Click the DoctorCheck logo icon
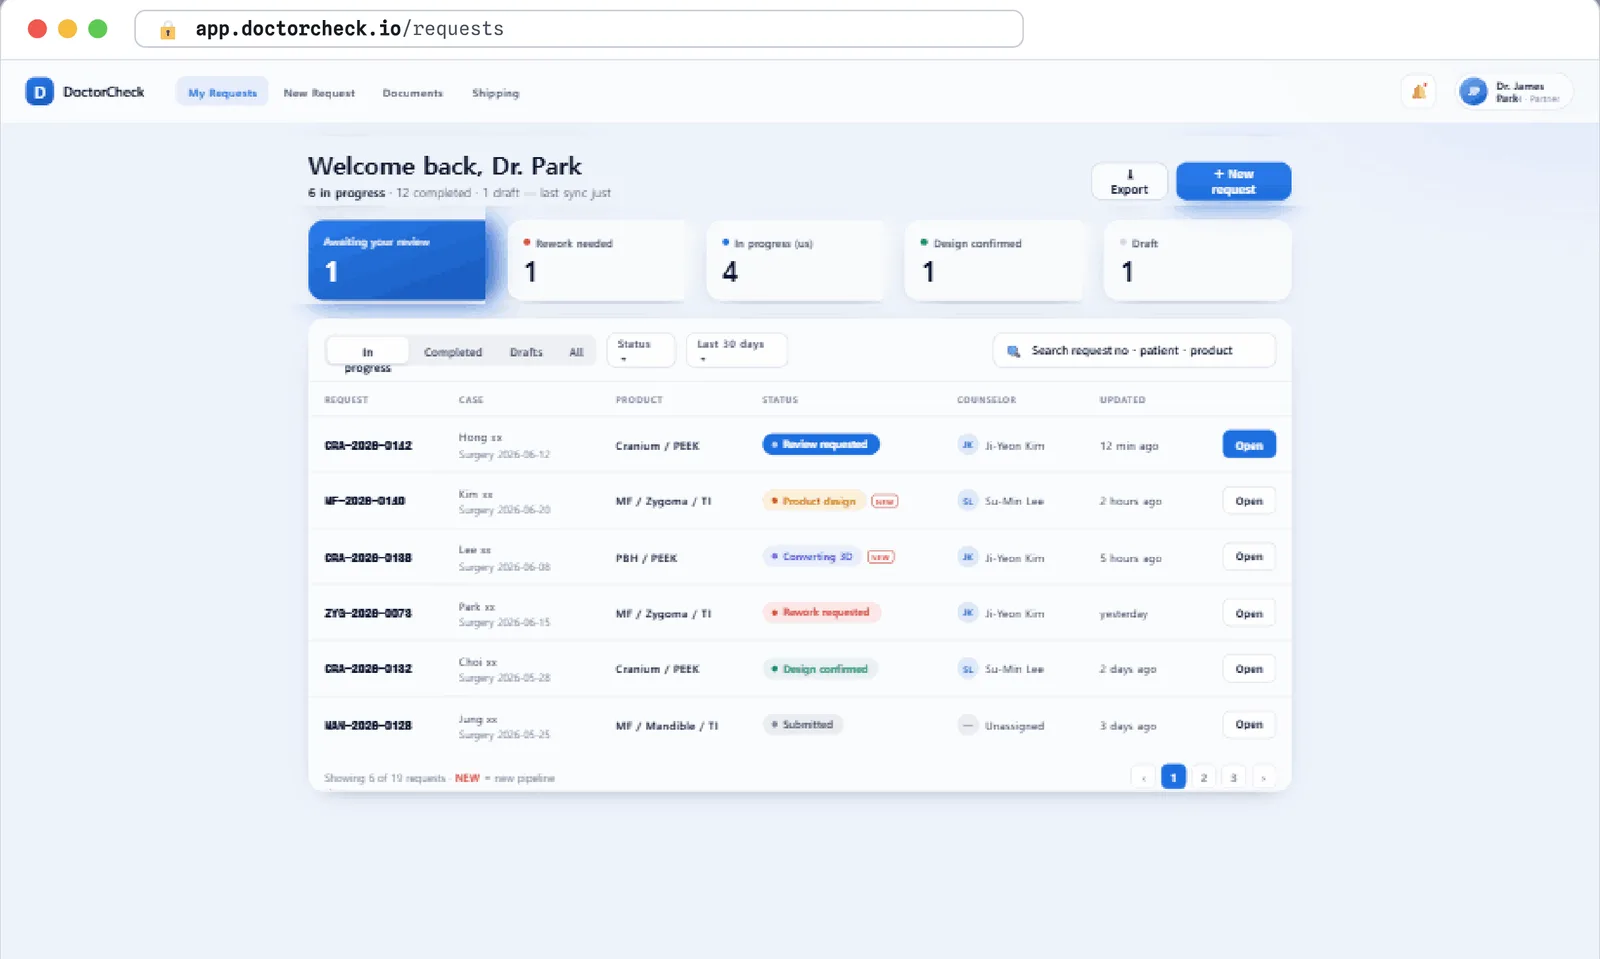 [x=39, y=92]
